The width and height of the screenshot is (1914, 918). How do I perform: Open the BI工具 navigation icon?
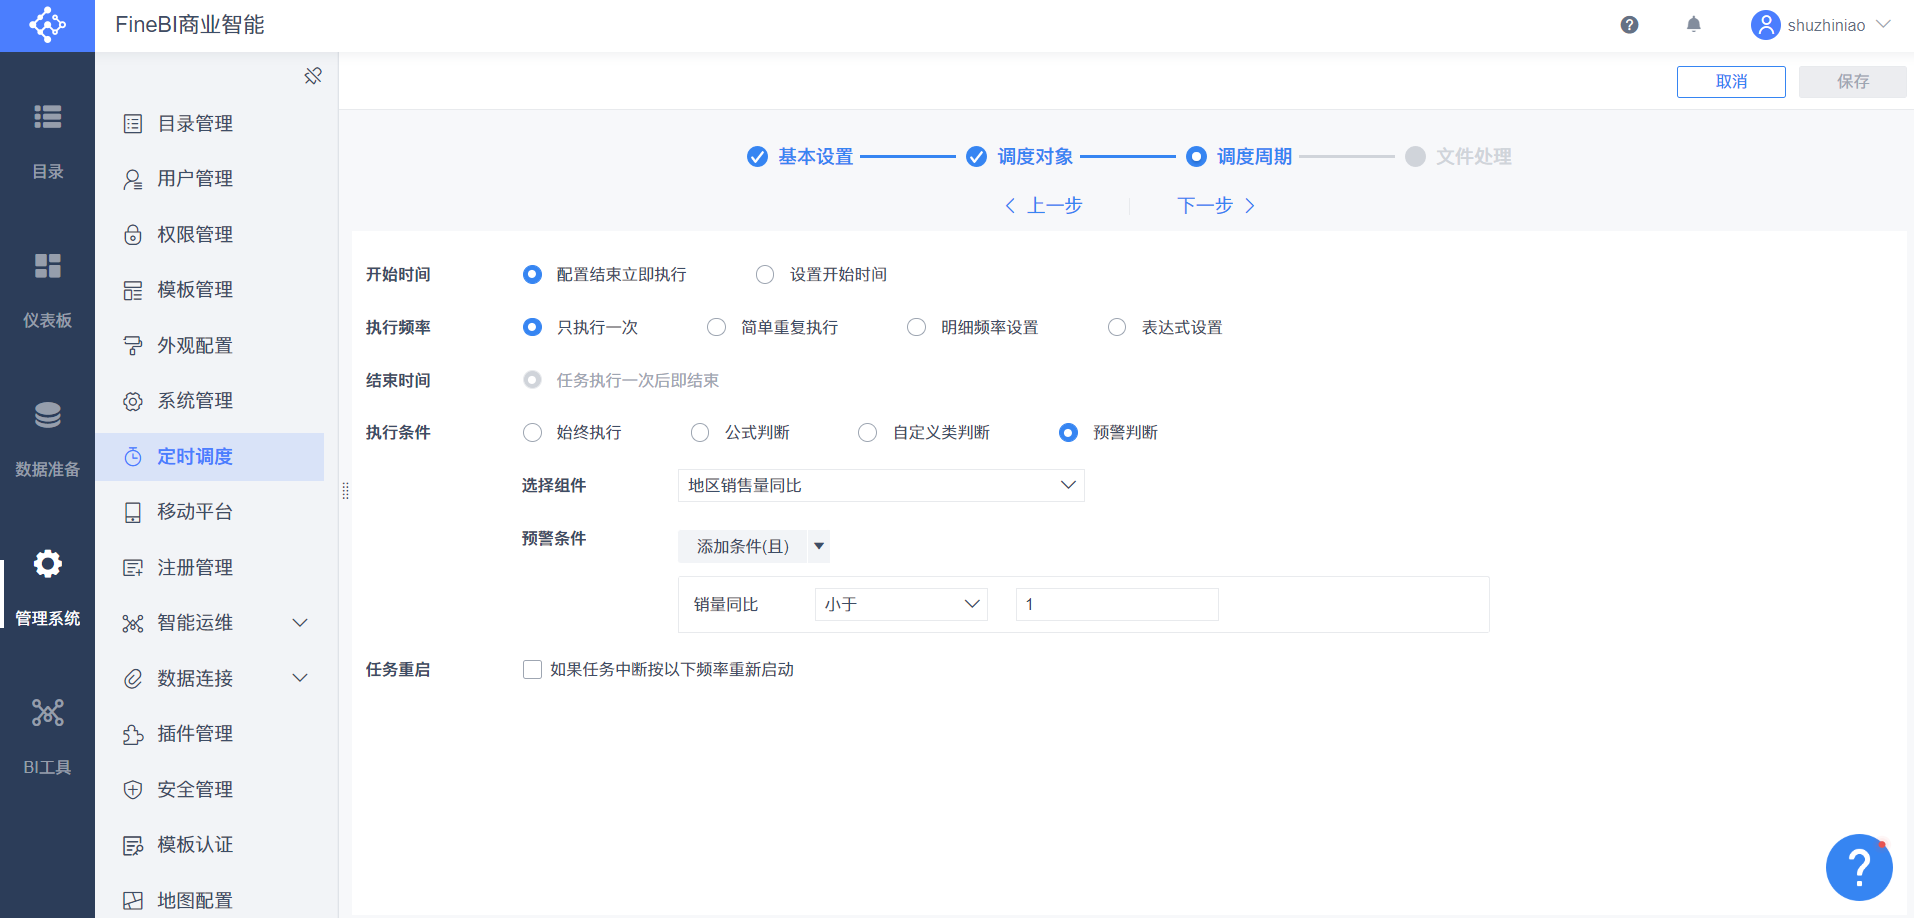pos(47,713)
